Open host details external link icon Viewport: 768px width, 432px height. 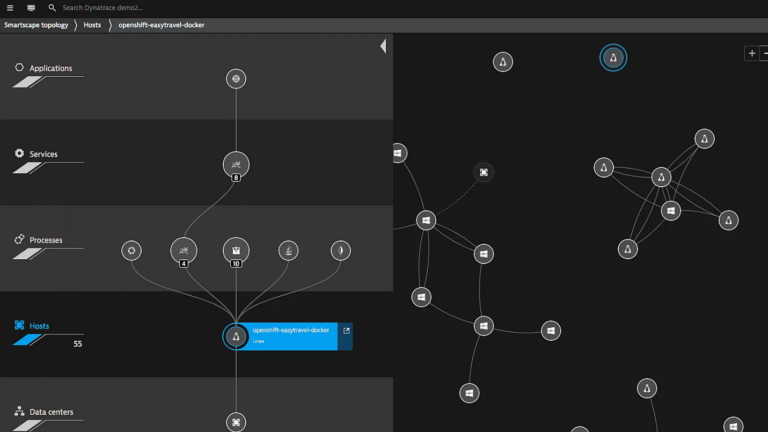[x=346, y=331]
